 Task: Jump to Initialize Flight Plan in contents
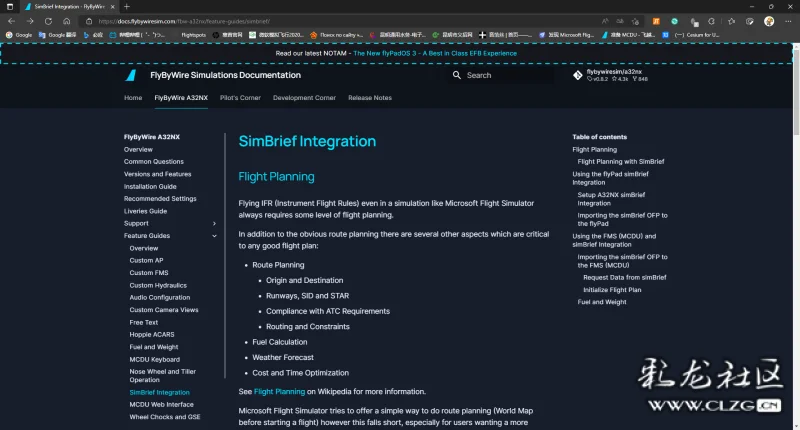(x=612, y=290)
